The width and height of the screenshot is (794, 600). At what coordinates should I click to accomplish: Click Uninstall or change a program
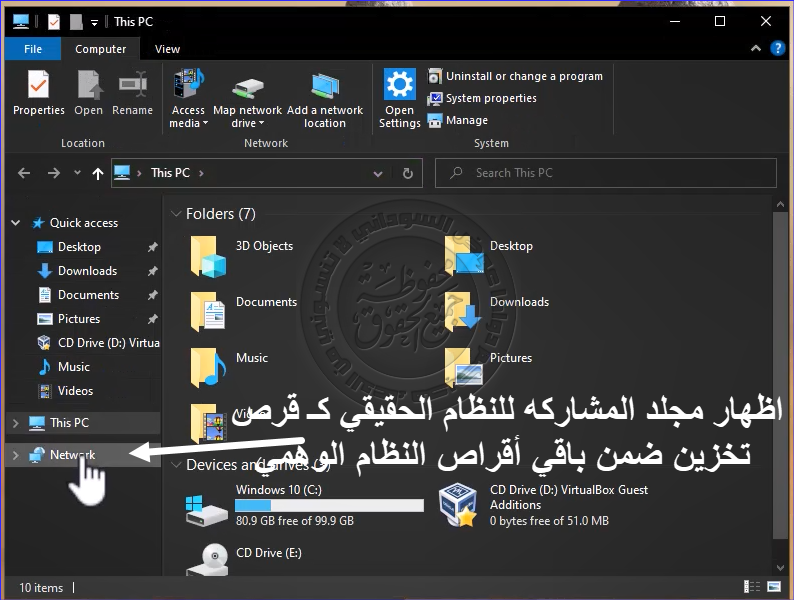[515, 76]
